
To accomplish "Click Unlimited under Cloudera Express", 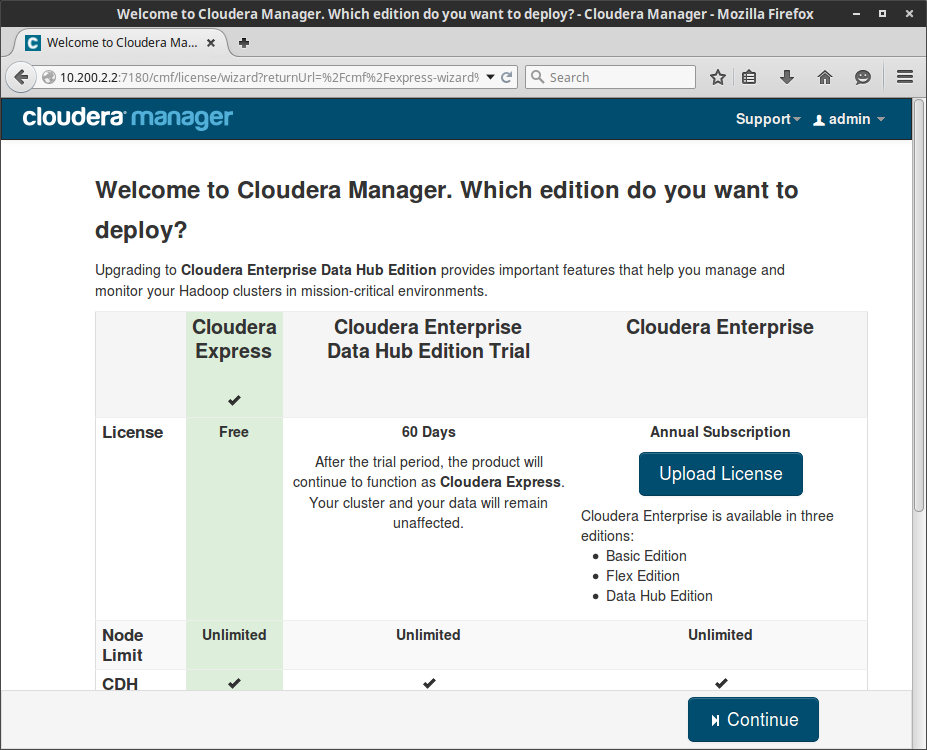I will point(234,635).
